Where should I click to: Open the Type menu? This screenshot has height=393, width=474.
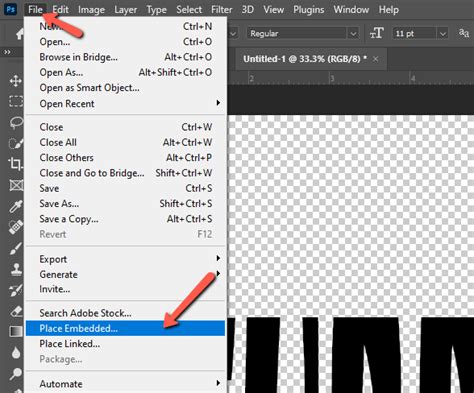(x=156, y=10)
